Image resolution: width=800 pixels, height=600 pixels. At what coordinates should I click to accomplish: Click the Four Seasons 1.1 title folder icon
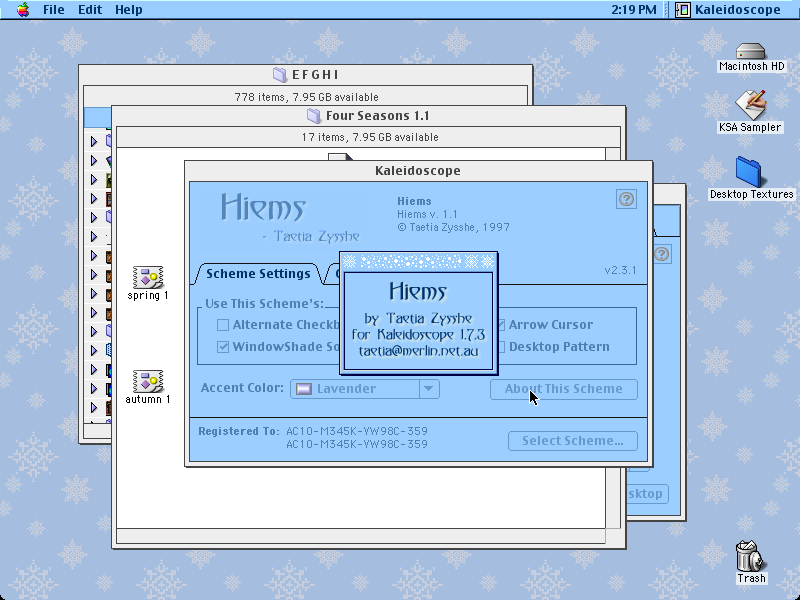coord(314,116)
